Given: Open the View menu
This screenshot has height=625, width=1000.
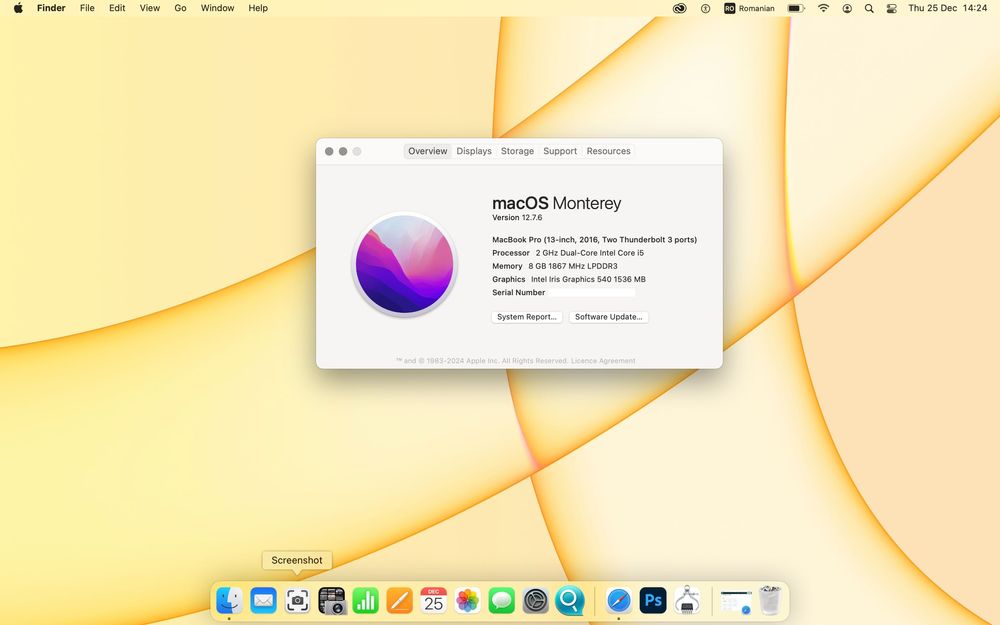Looking at the screenshot, I should pyautogui.click(x=150, y=8).
